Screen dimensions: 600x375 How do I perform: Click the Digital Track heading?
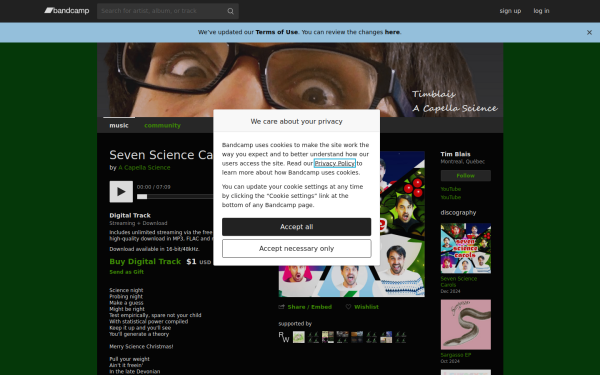click(x=130, y=215)
